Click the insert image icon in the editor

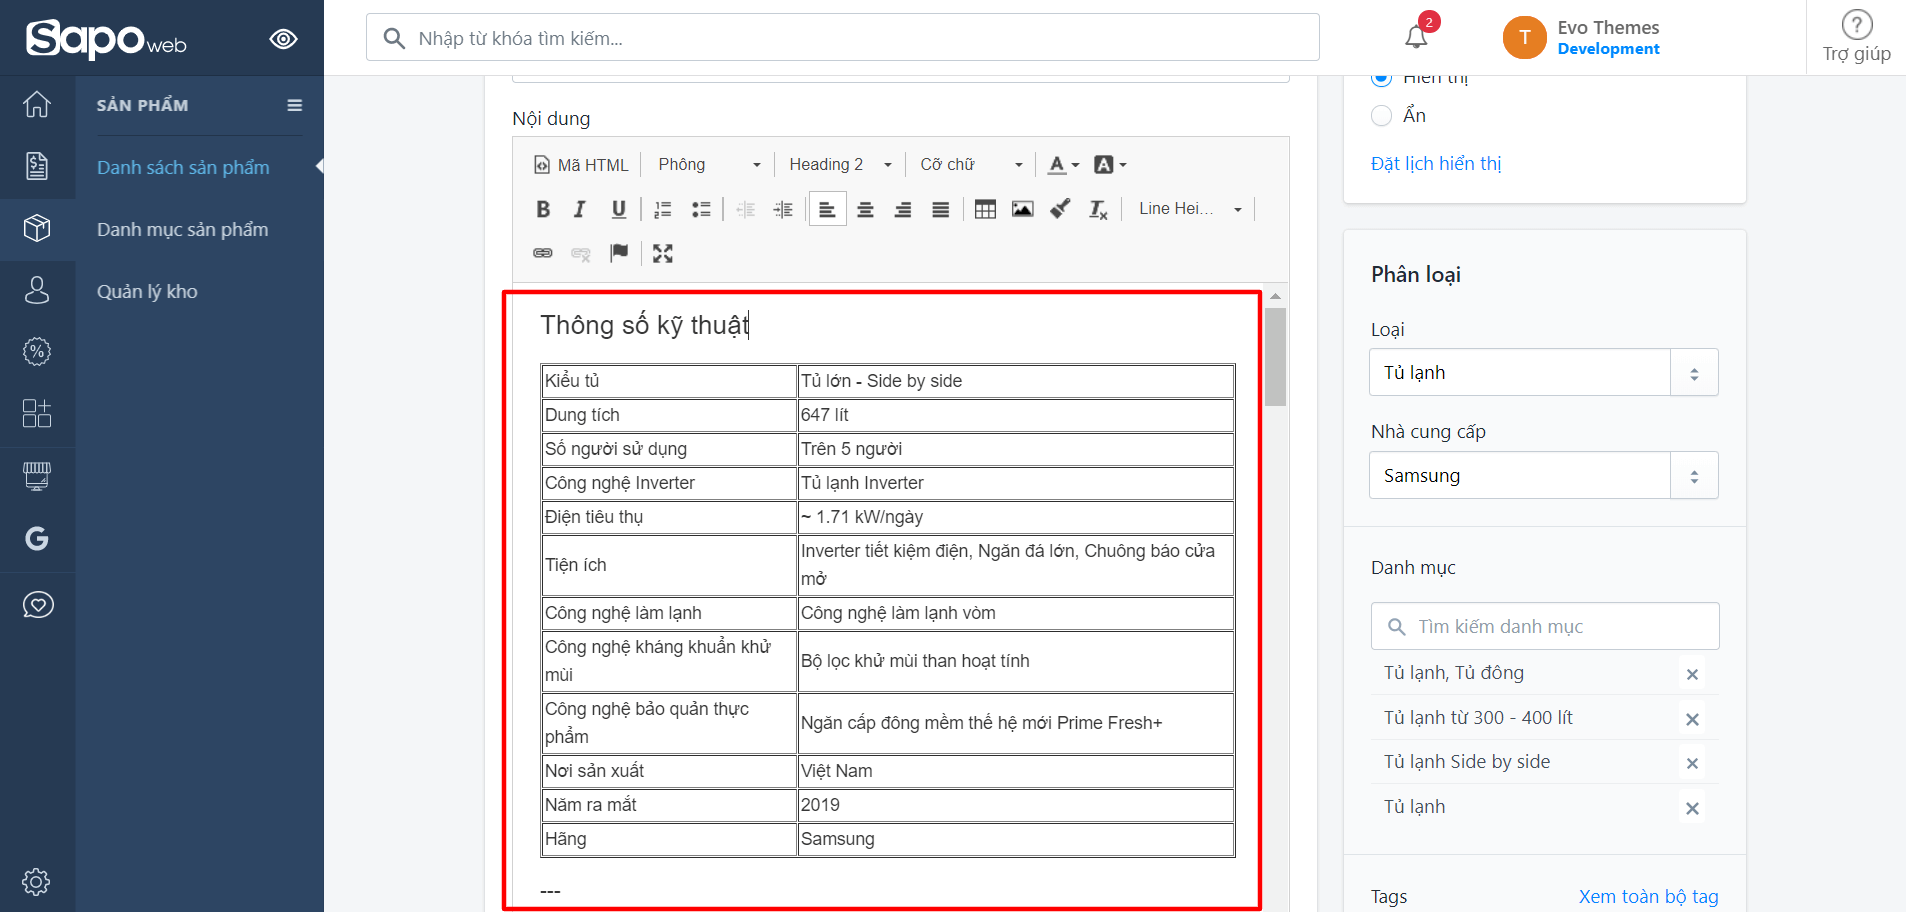tap(1022, 209)
